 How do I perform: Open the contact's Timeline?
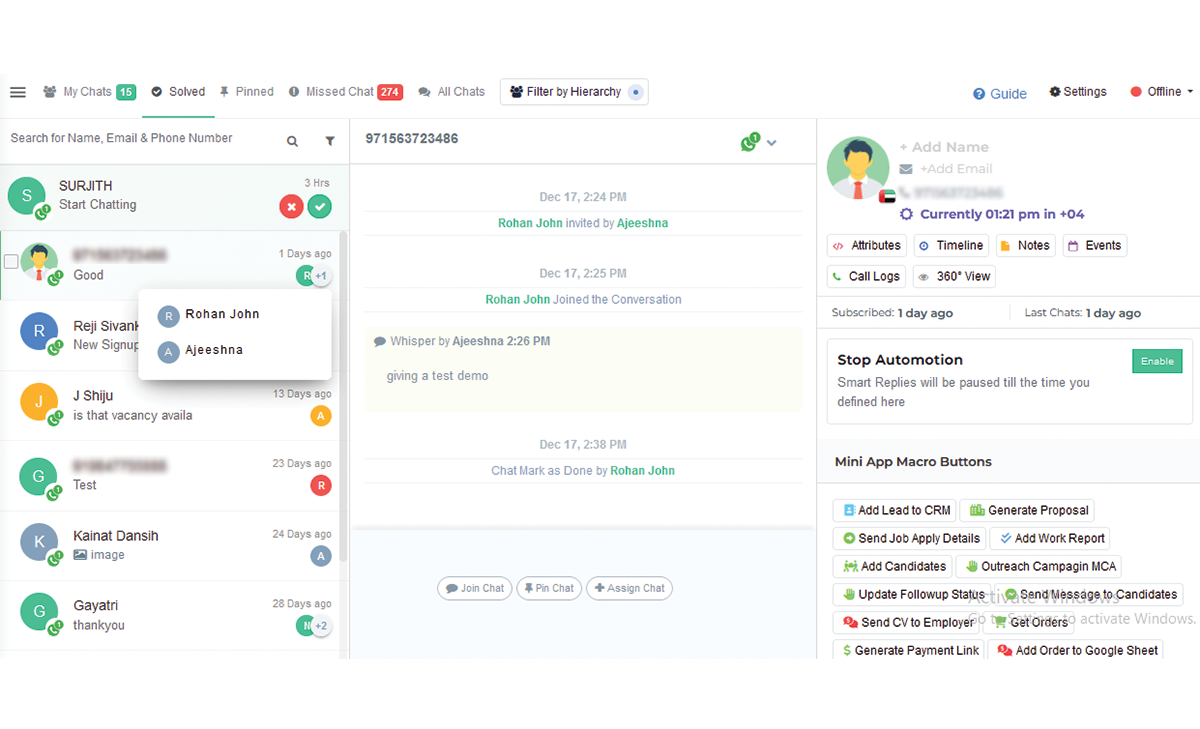pos(951,245)
